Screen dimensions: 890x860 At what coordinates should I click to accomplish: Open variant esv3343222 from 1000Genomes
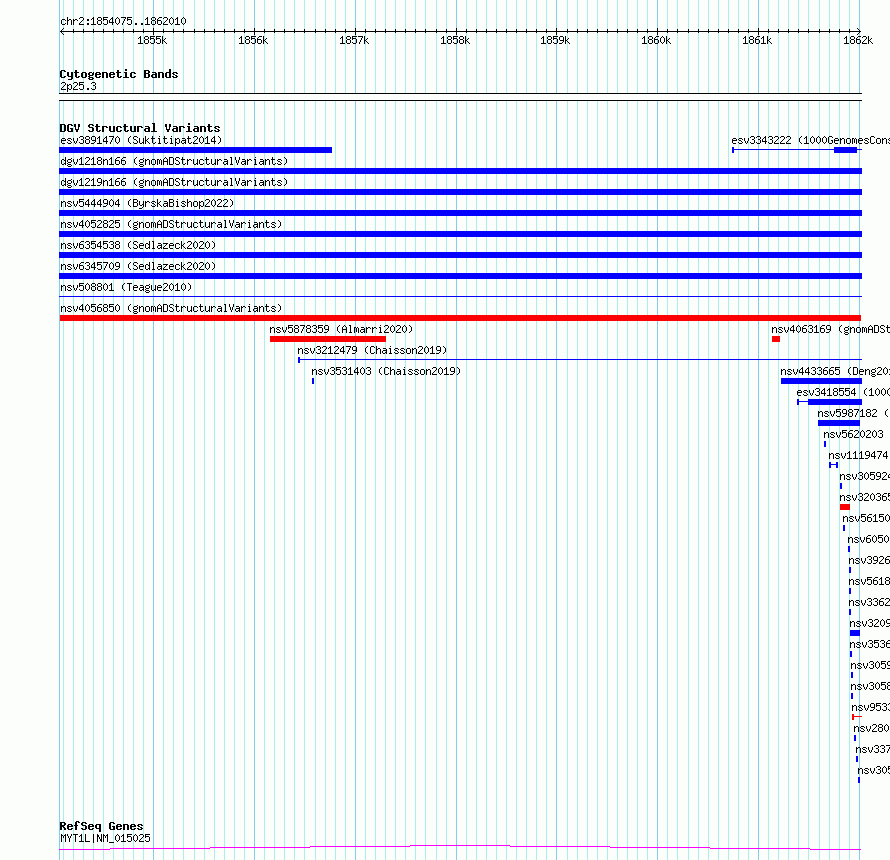pos(811,140)
